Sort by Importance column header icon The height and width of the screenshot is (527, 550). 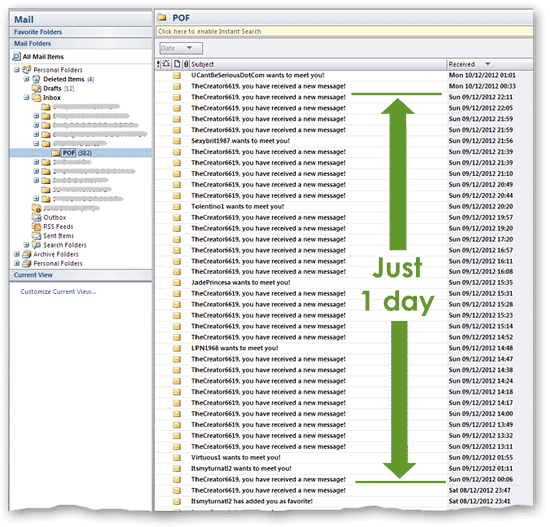coord(159,64)
